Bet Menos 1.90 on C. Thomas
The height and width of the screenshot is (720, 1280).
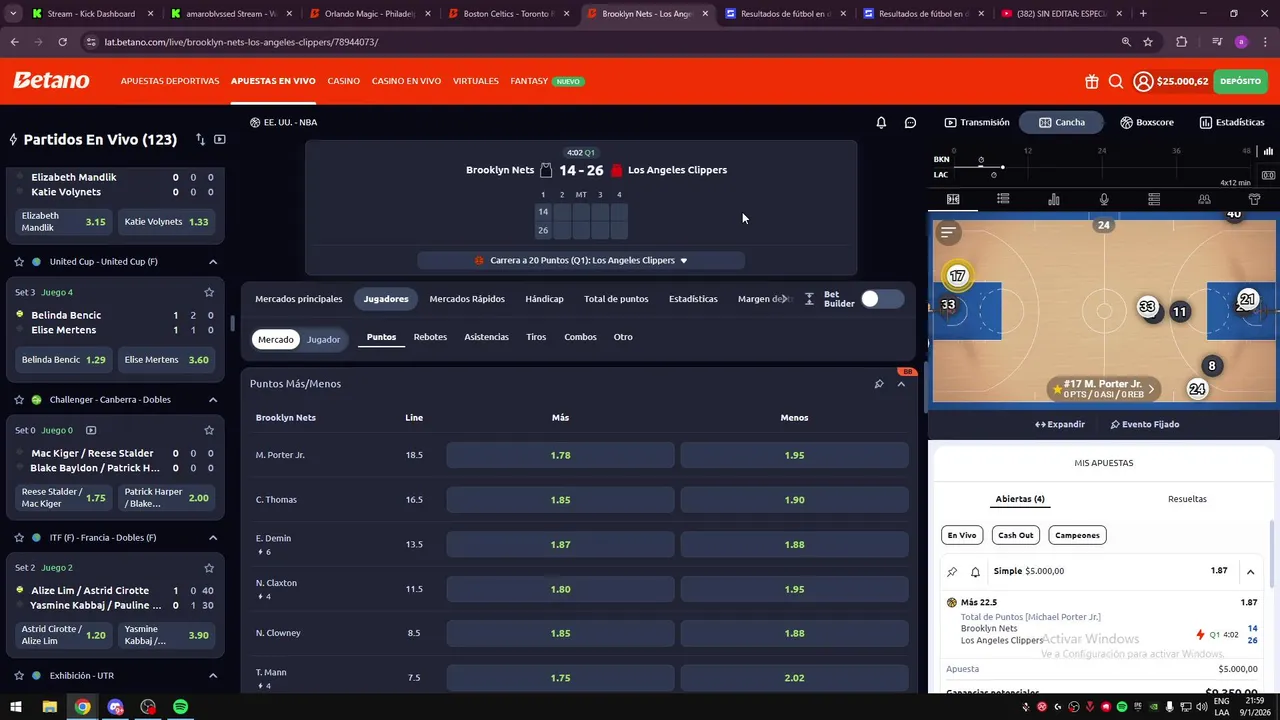[794, 500]
